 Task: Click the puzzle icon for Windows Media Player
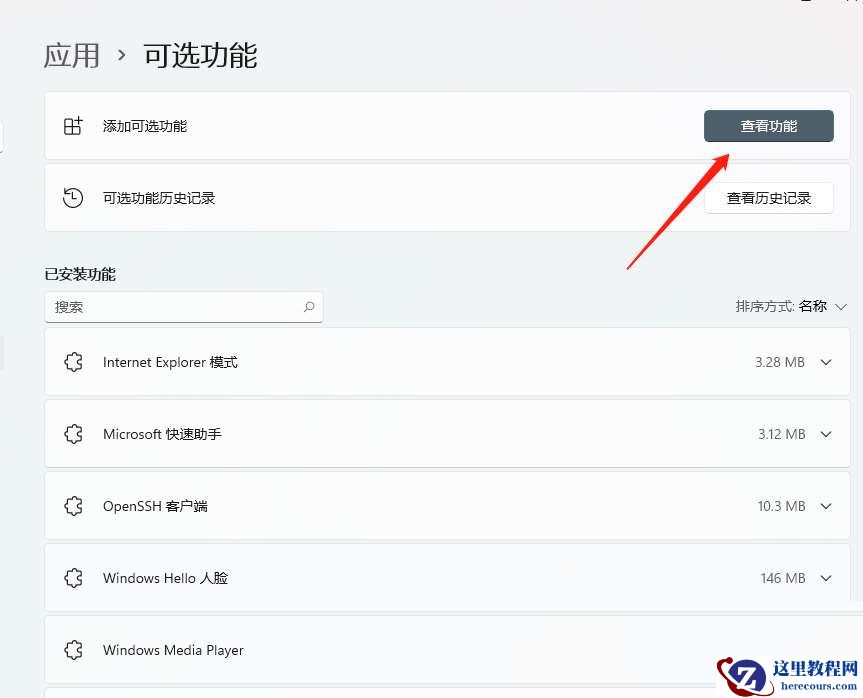coord(73,649)
